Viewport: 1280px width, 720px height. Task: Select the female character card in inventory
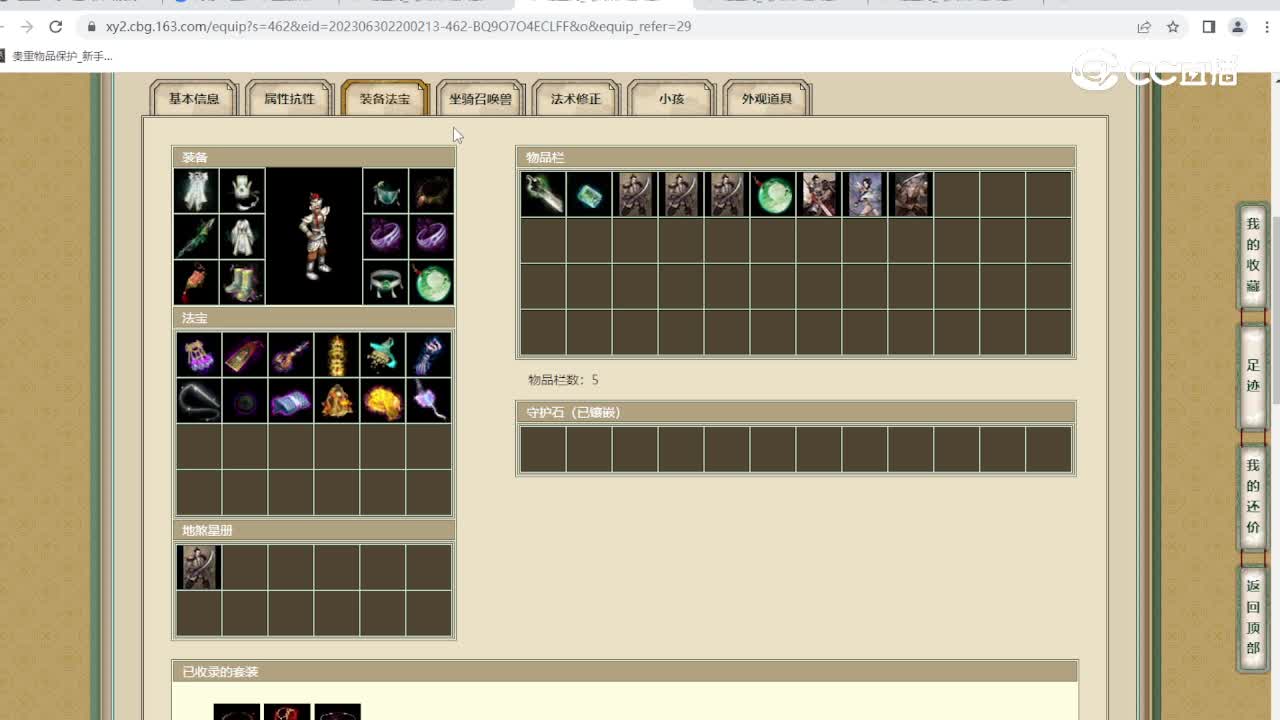[865, 194]
